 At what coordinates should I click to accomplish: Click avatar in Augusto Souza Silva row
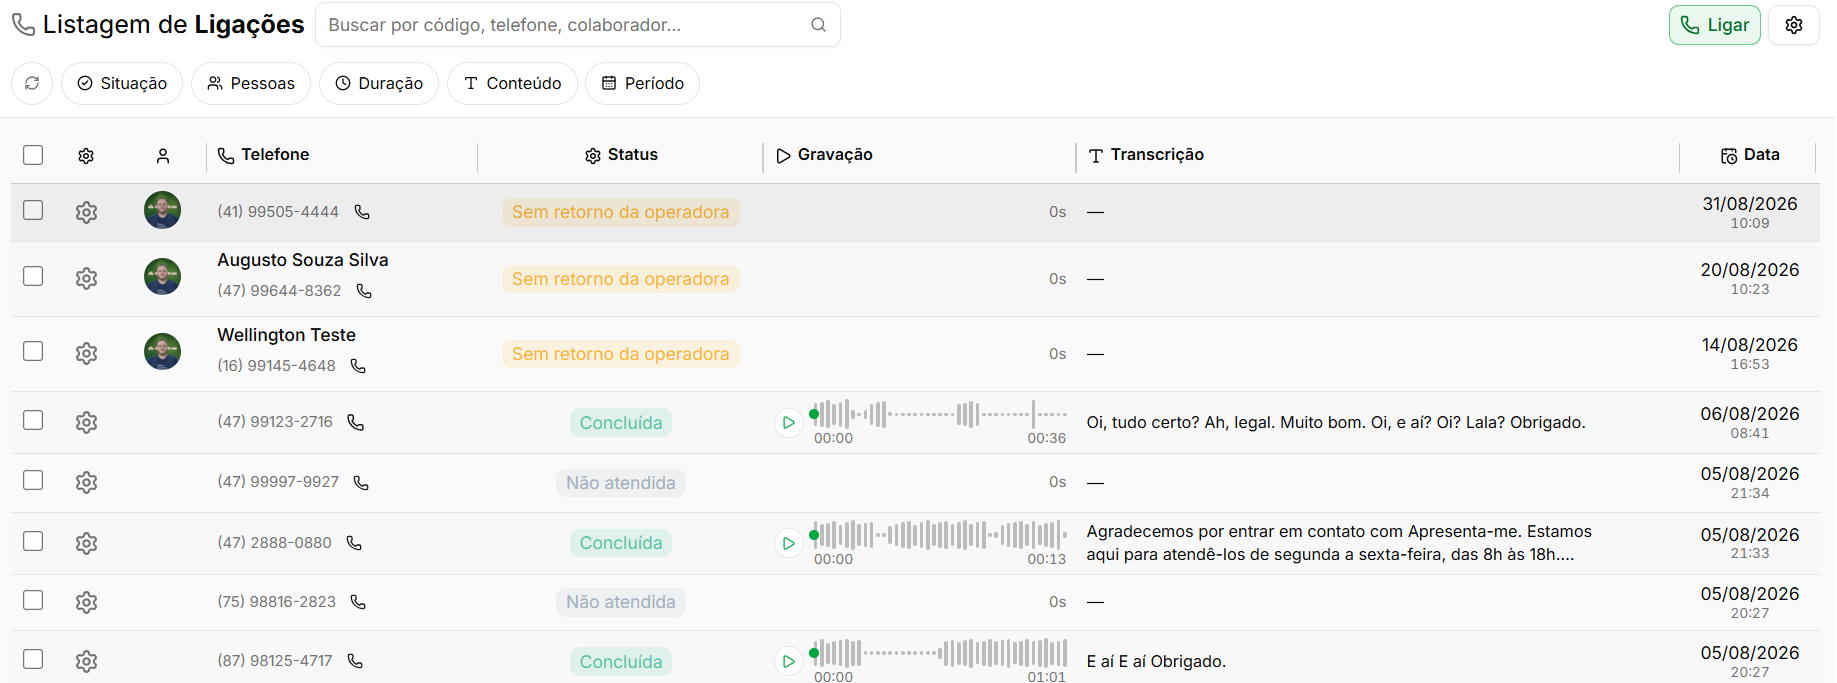click(162, 276)
